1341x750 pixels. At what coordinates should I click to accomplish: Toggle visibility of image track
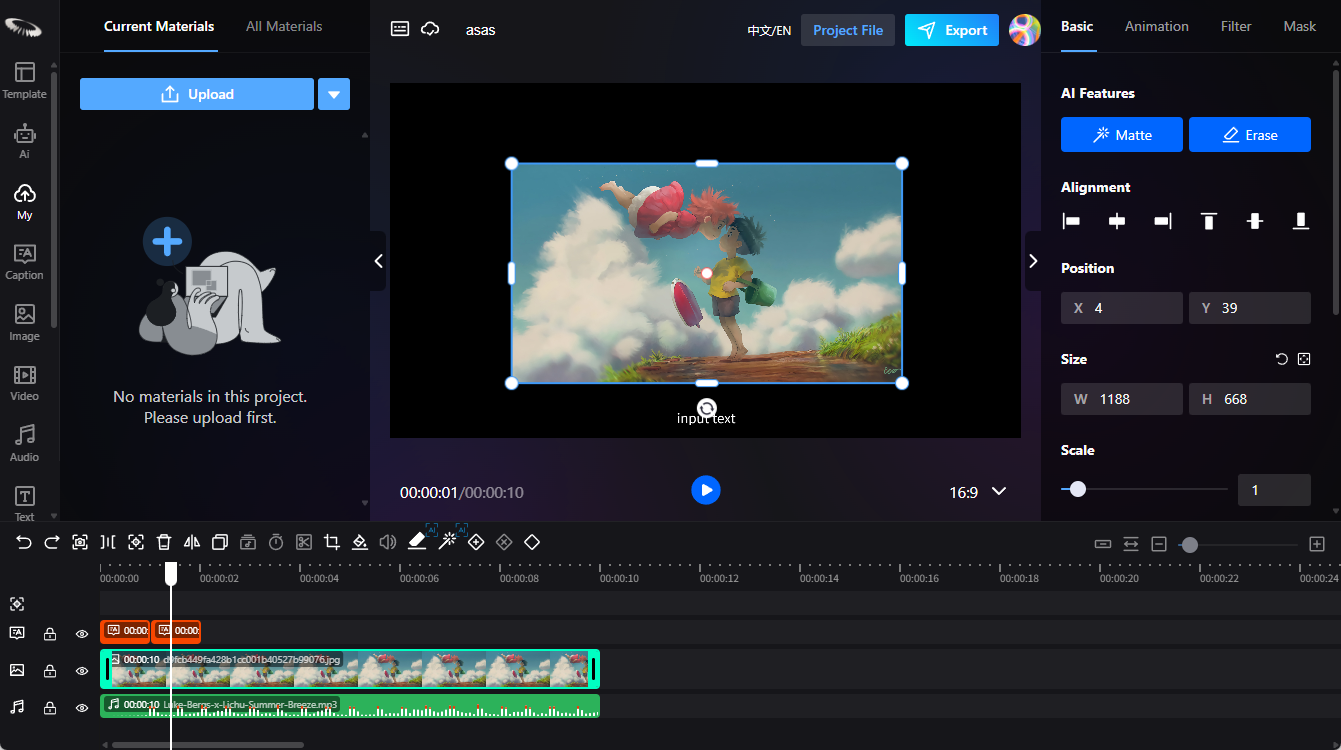tap(82, 670)
